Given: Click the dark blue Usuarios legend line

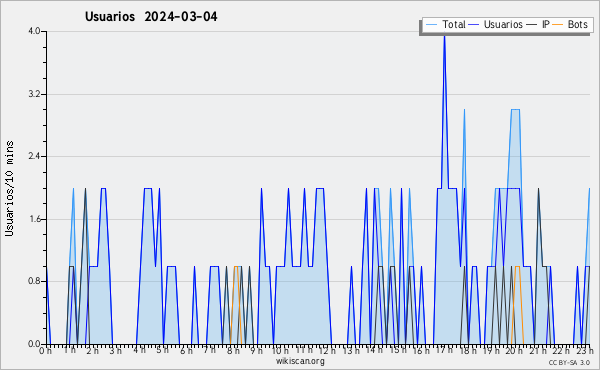Looking at the screenshot, I should click(474, 25).
